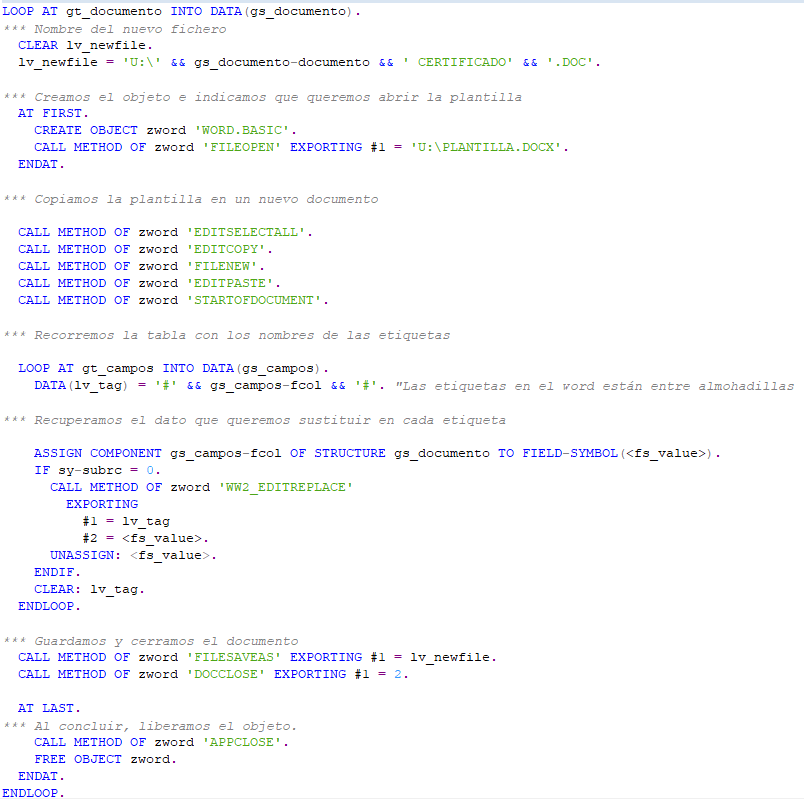This screenshot has height=803, width=804.
Task: Click the 'CLEAR: lv_tag.' statement
Action: point(89,589)
